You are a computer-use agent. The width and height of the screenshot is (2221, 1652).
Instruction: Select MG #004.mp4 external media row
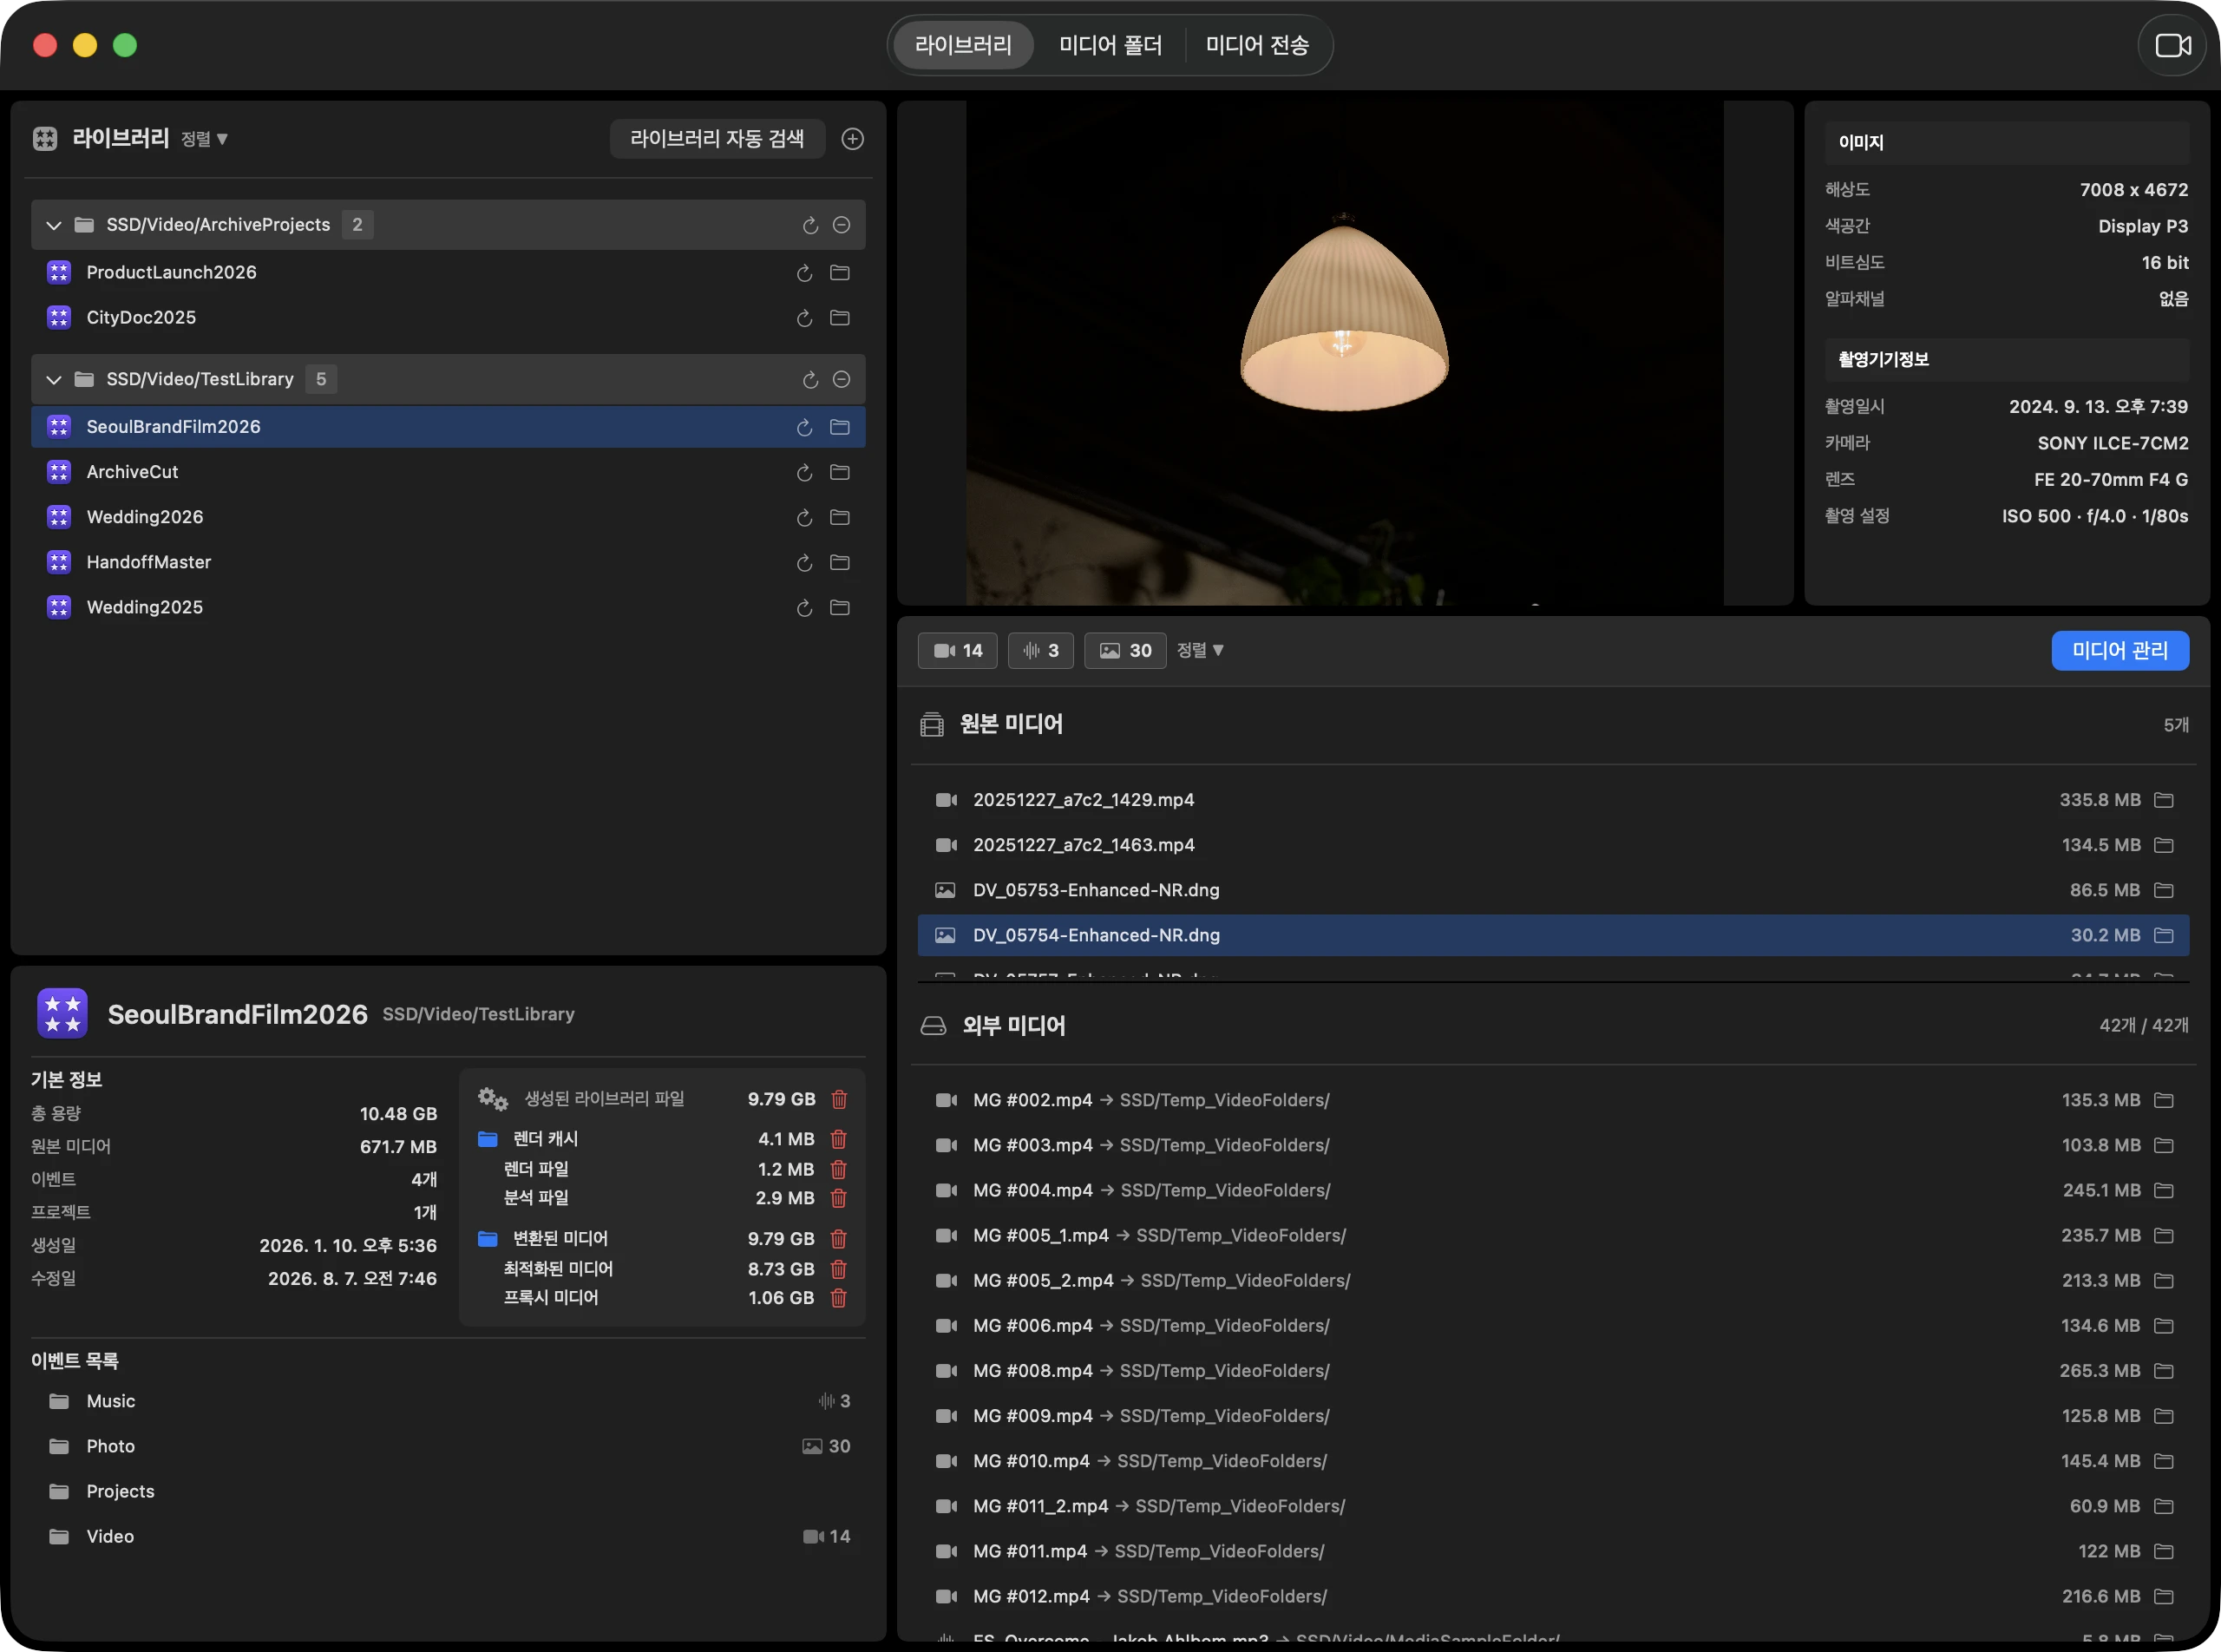(1553, 1190)
